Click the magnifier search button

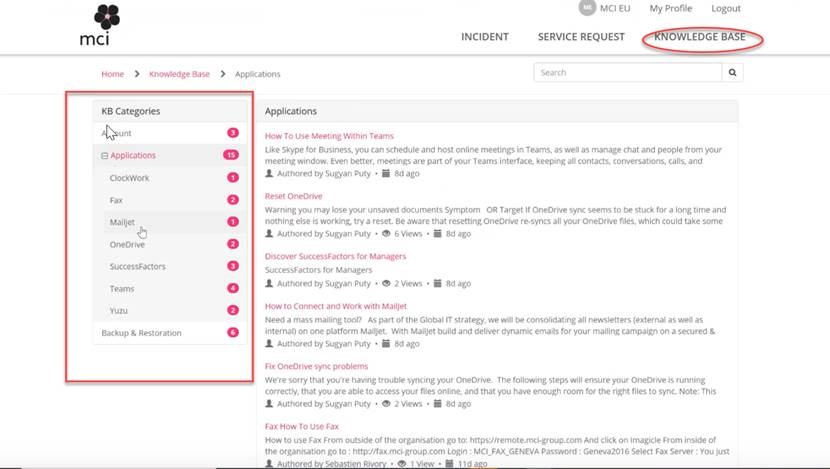[x=732, y=73]
